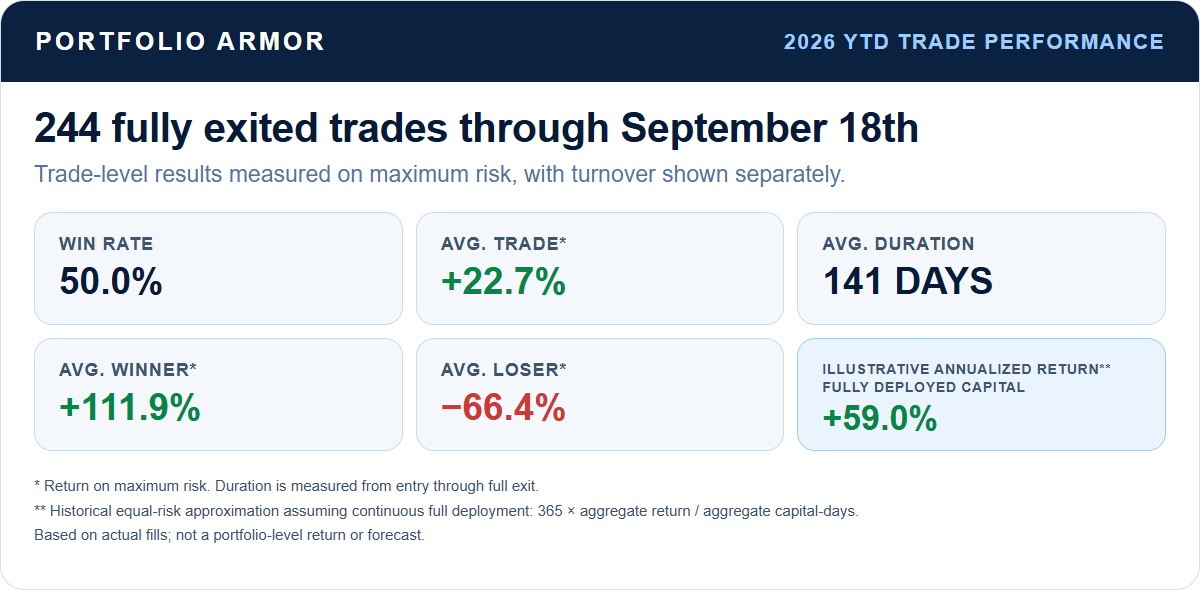
Task: Open the AVG. LOSER card
Action: pyautogui.click(x=600, y=394)
